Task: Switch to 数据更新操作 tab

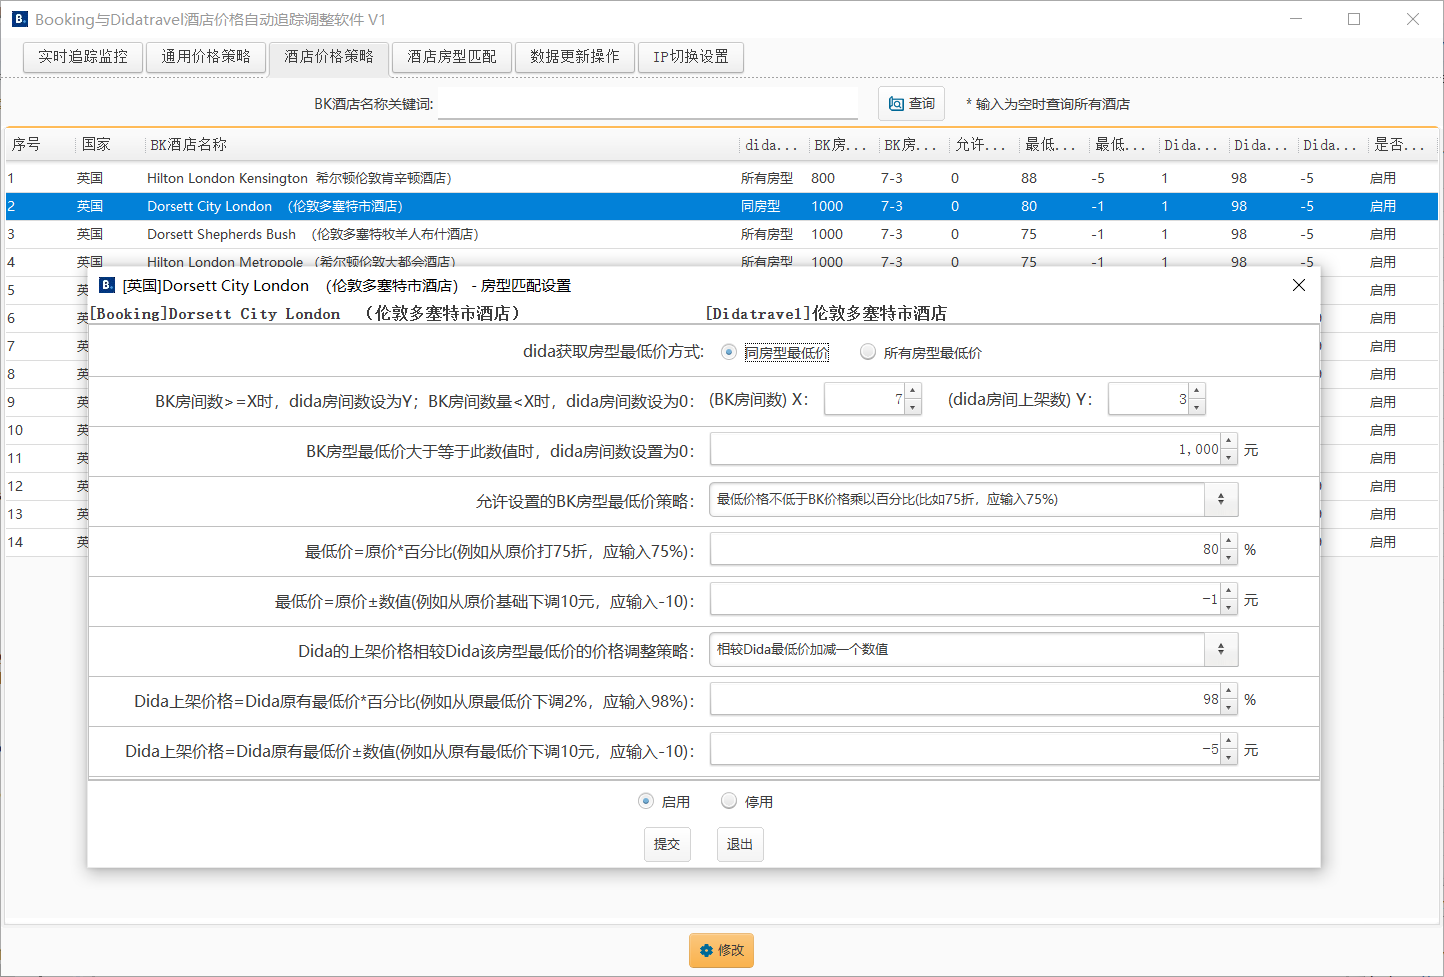Action: [x=575, y=57]
